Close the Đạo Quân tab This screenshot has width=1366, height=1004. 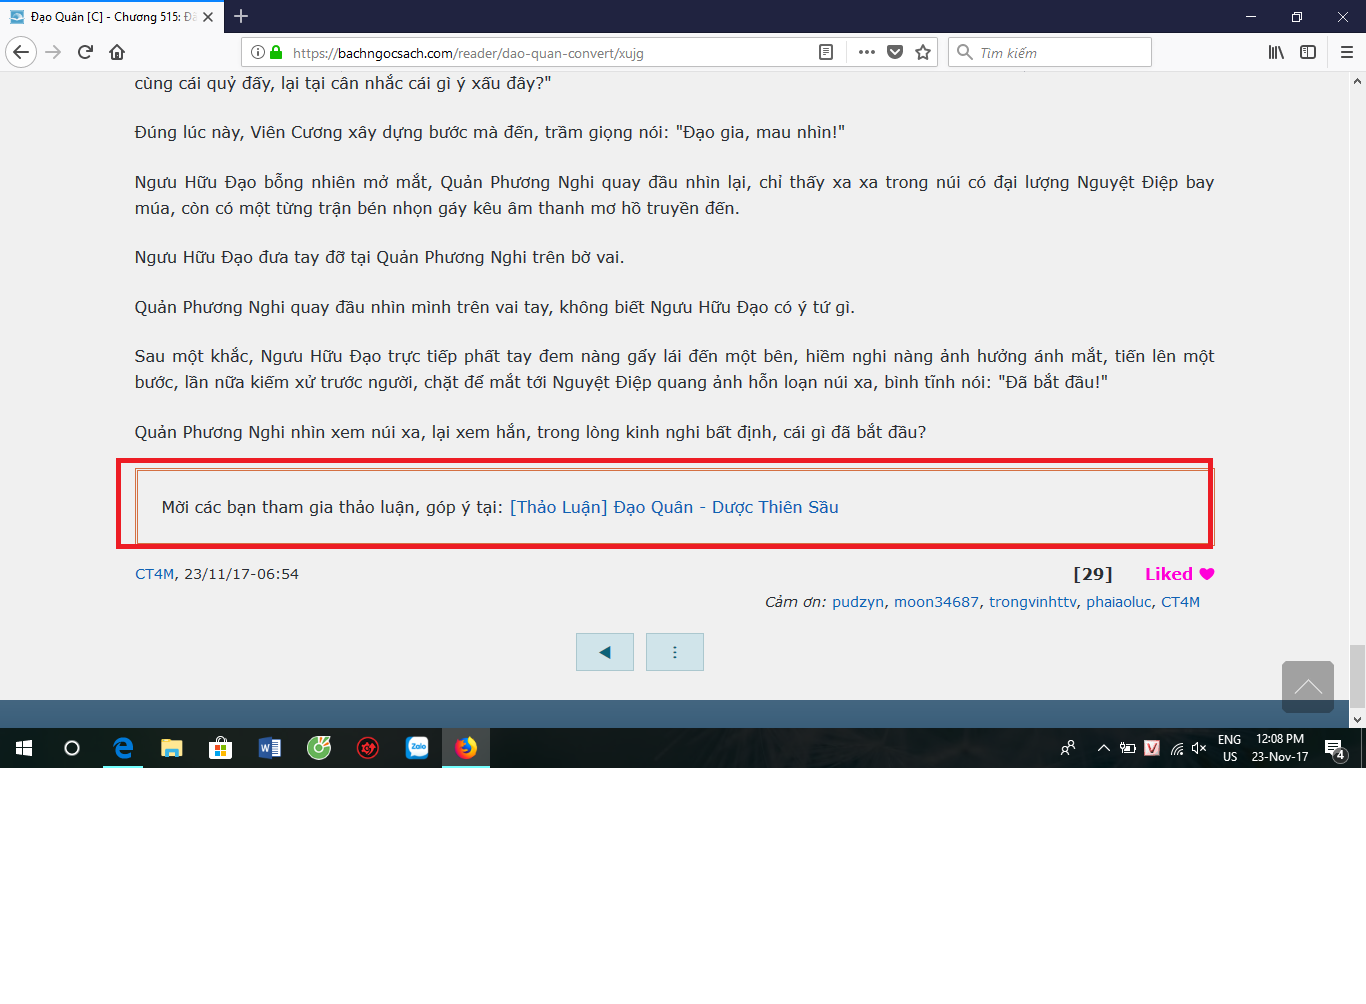pyautogui.click(x=208, y=17)
